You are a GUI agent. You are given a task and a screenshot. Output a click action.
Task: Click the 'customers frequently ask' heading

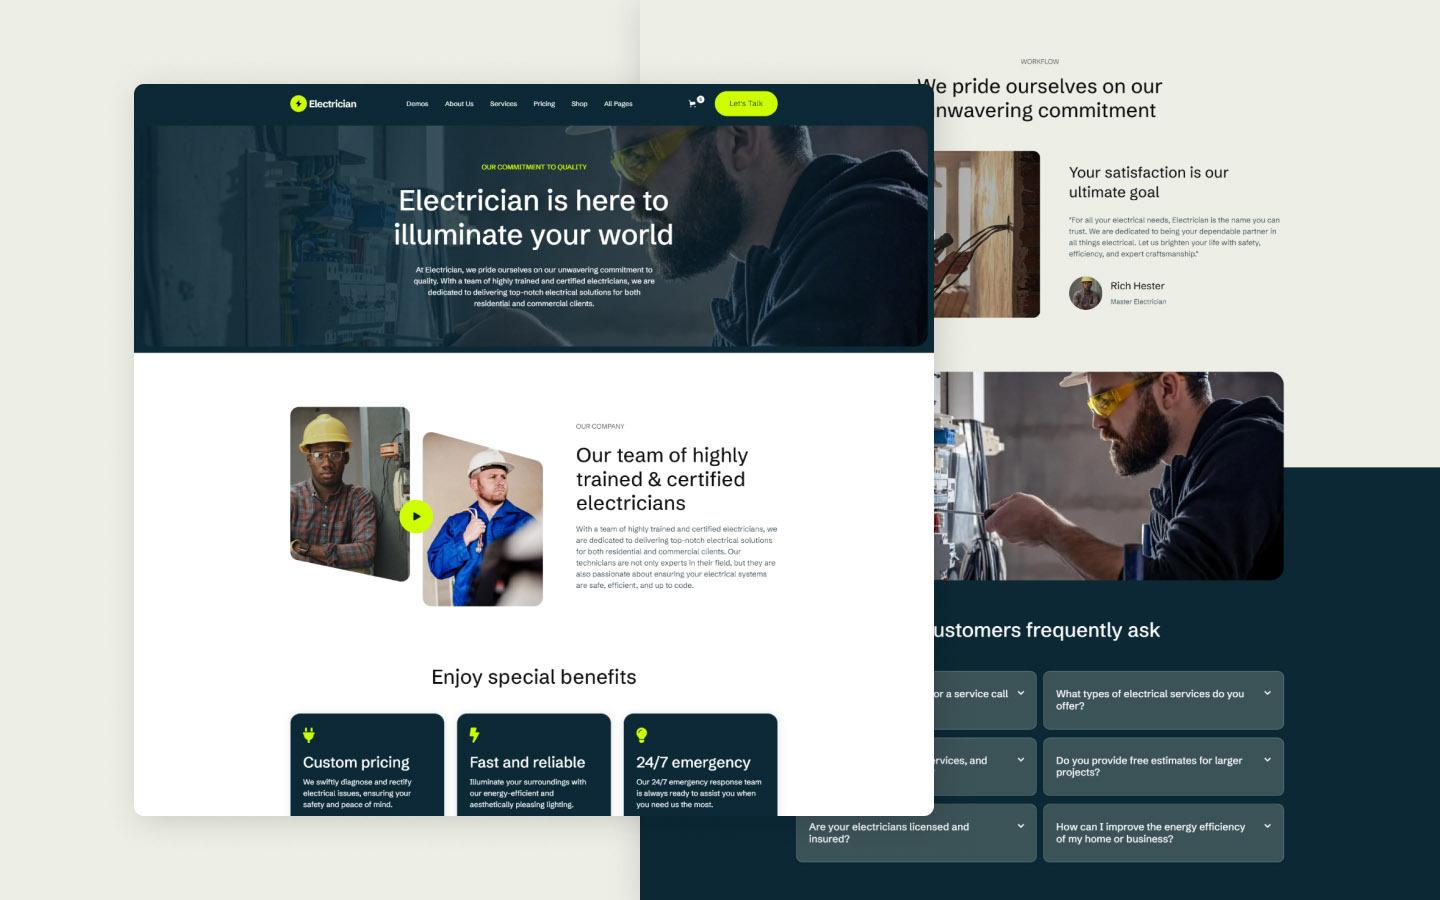point(1047,630)
